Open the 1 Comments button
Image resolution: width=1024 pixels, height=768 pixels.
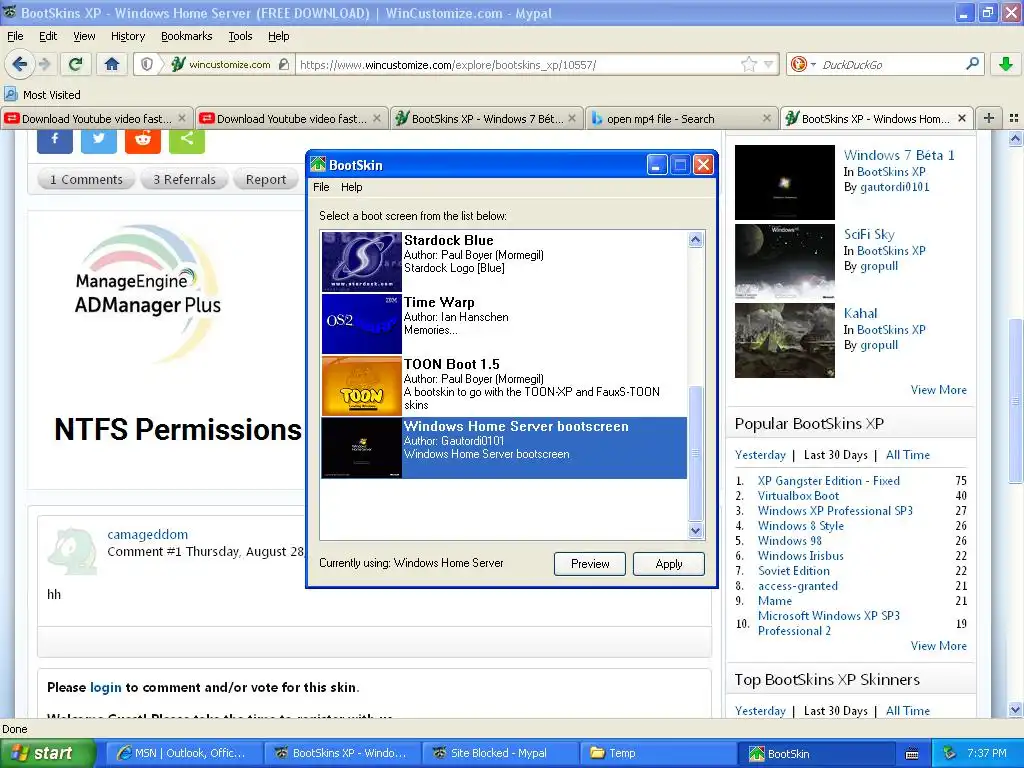(86, 180)
